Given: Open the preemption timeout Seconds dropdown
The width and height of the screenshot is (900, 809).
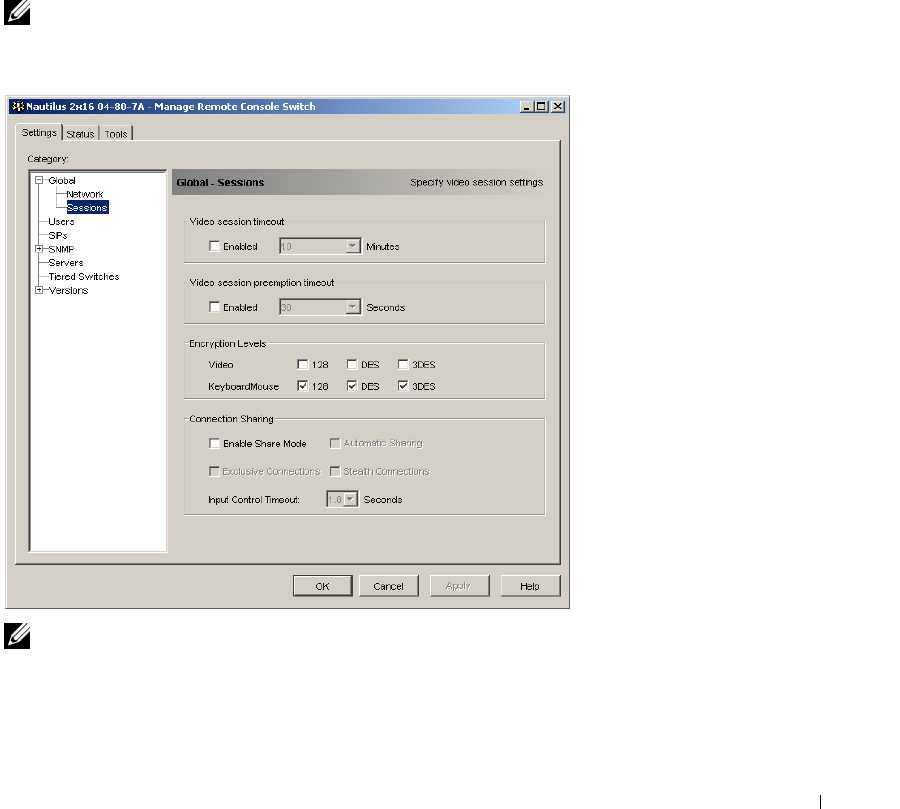Looking at the screenshot, I should coord(352,307).
